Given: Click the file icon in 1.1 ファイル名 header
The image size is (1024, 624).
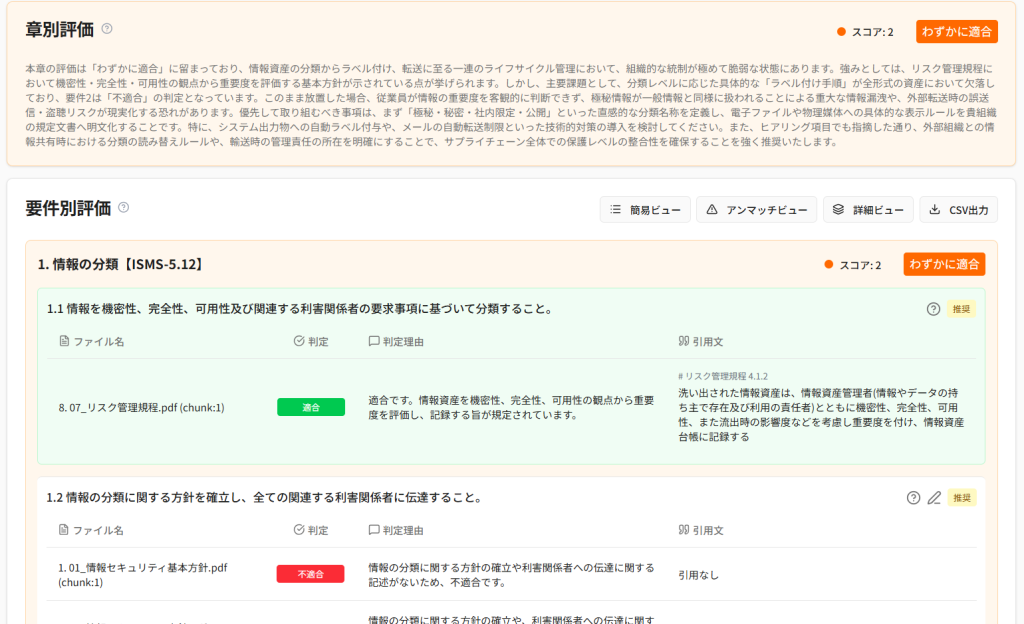Looking at the screenshot, I should 65,341.
